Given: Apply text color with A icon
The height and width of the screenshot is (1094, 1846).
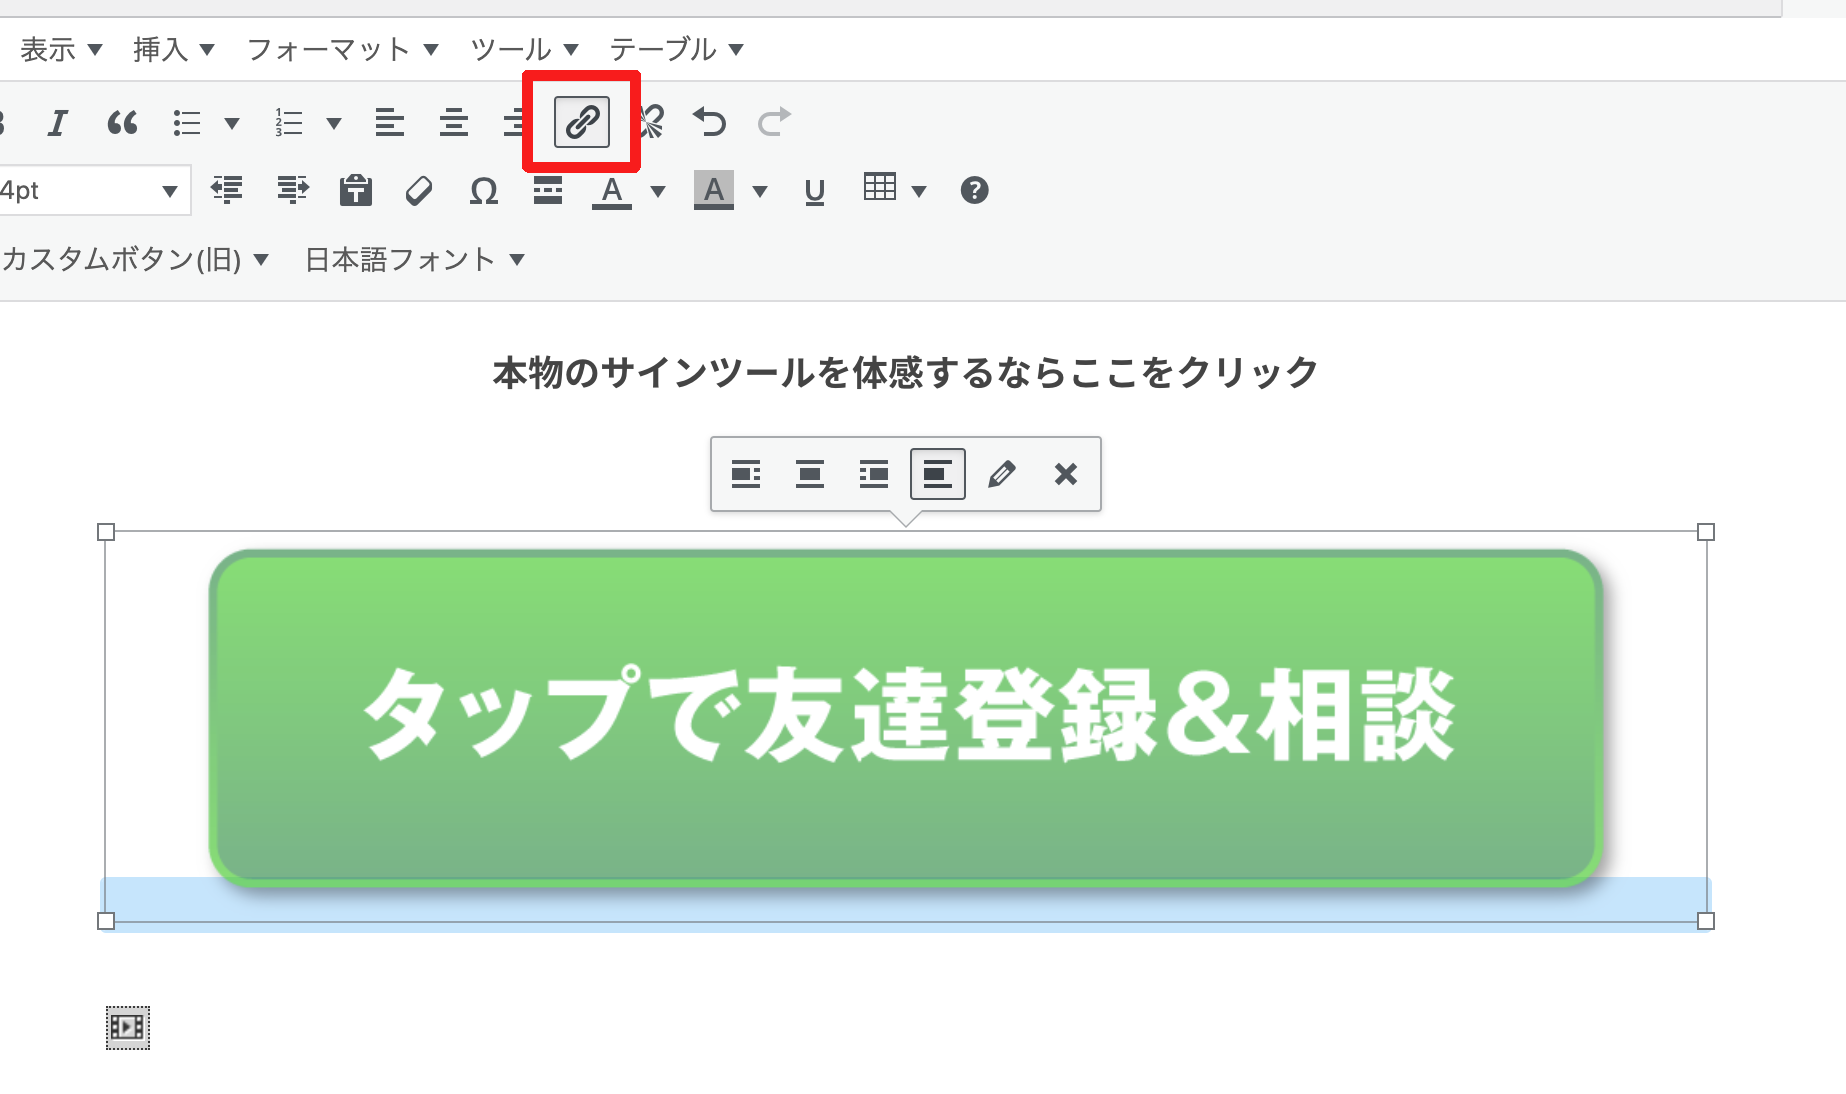Looking at the screenshot, I should pyautogui.click(x=612, y=190).
